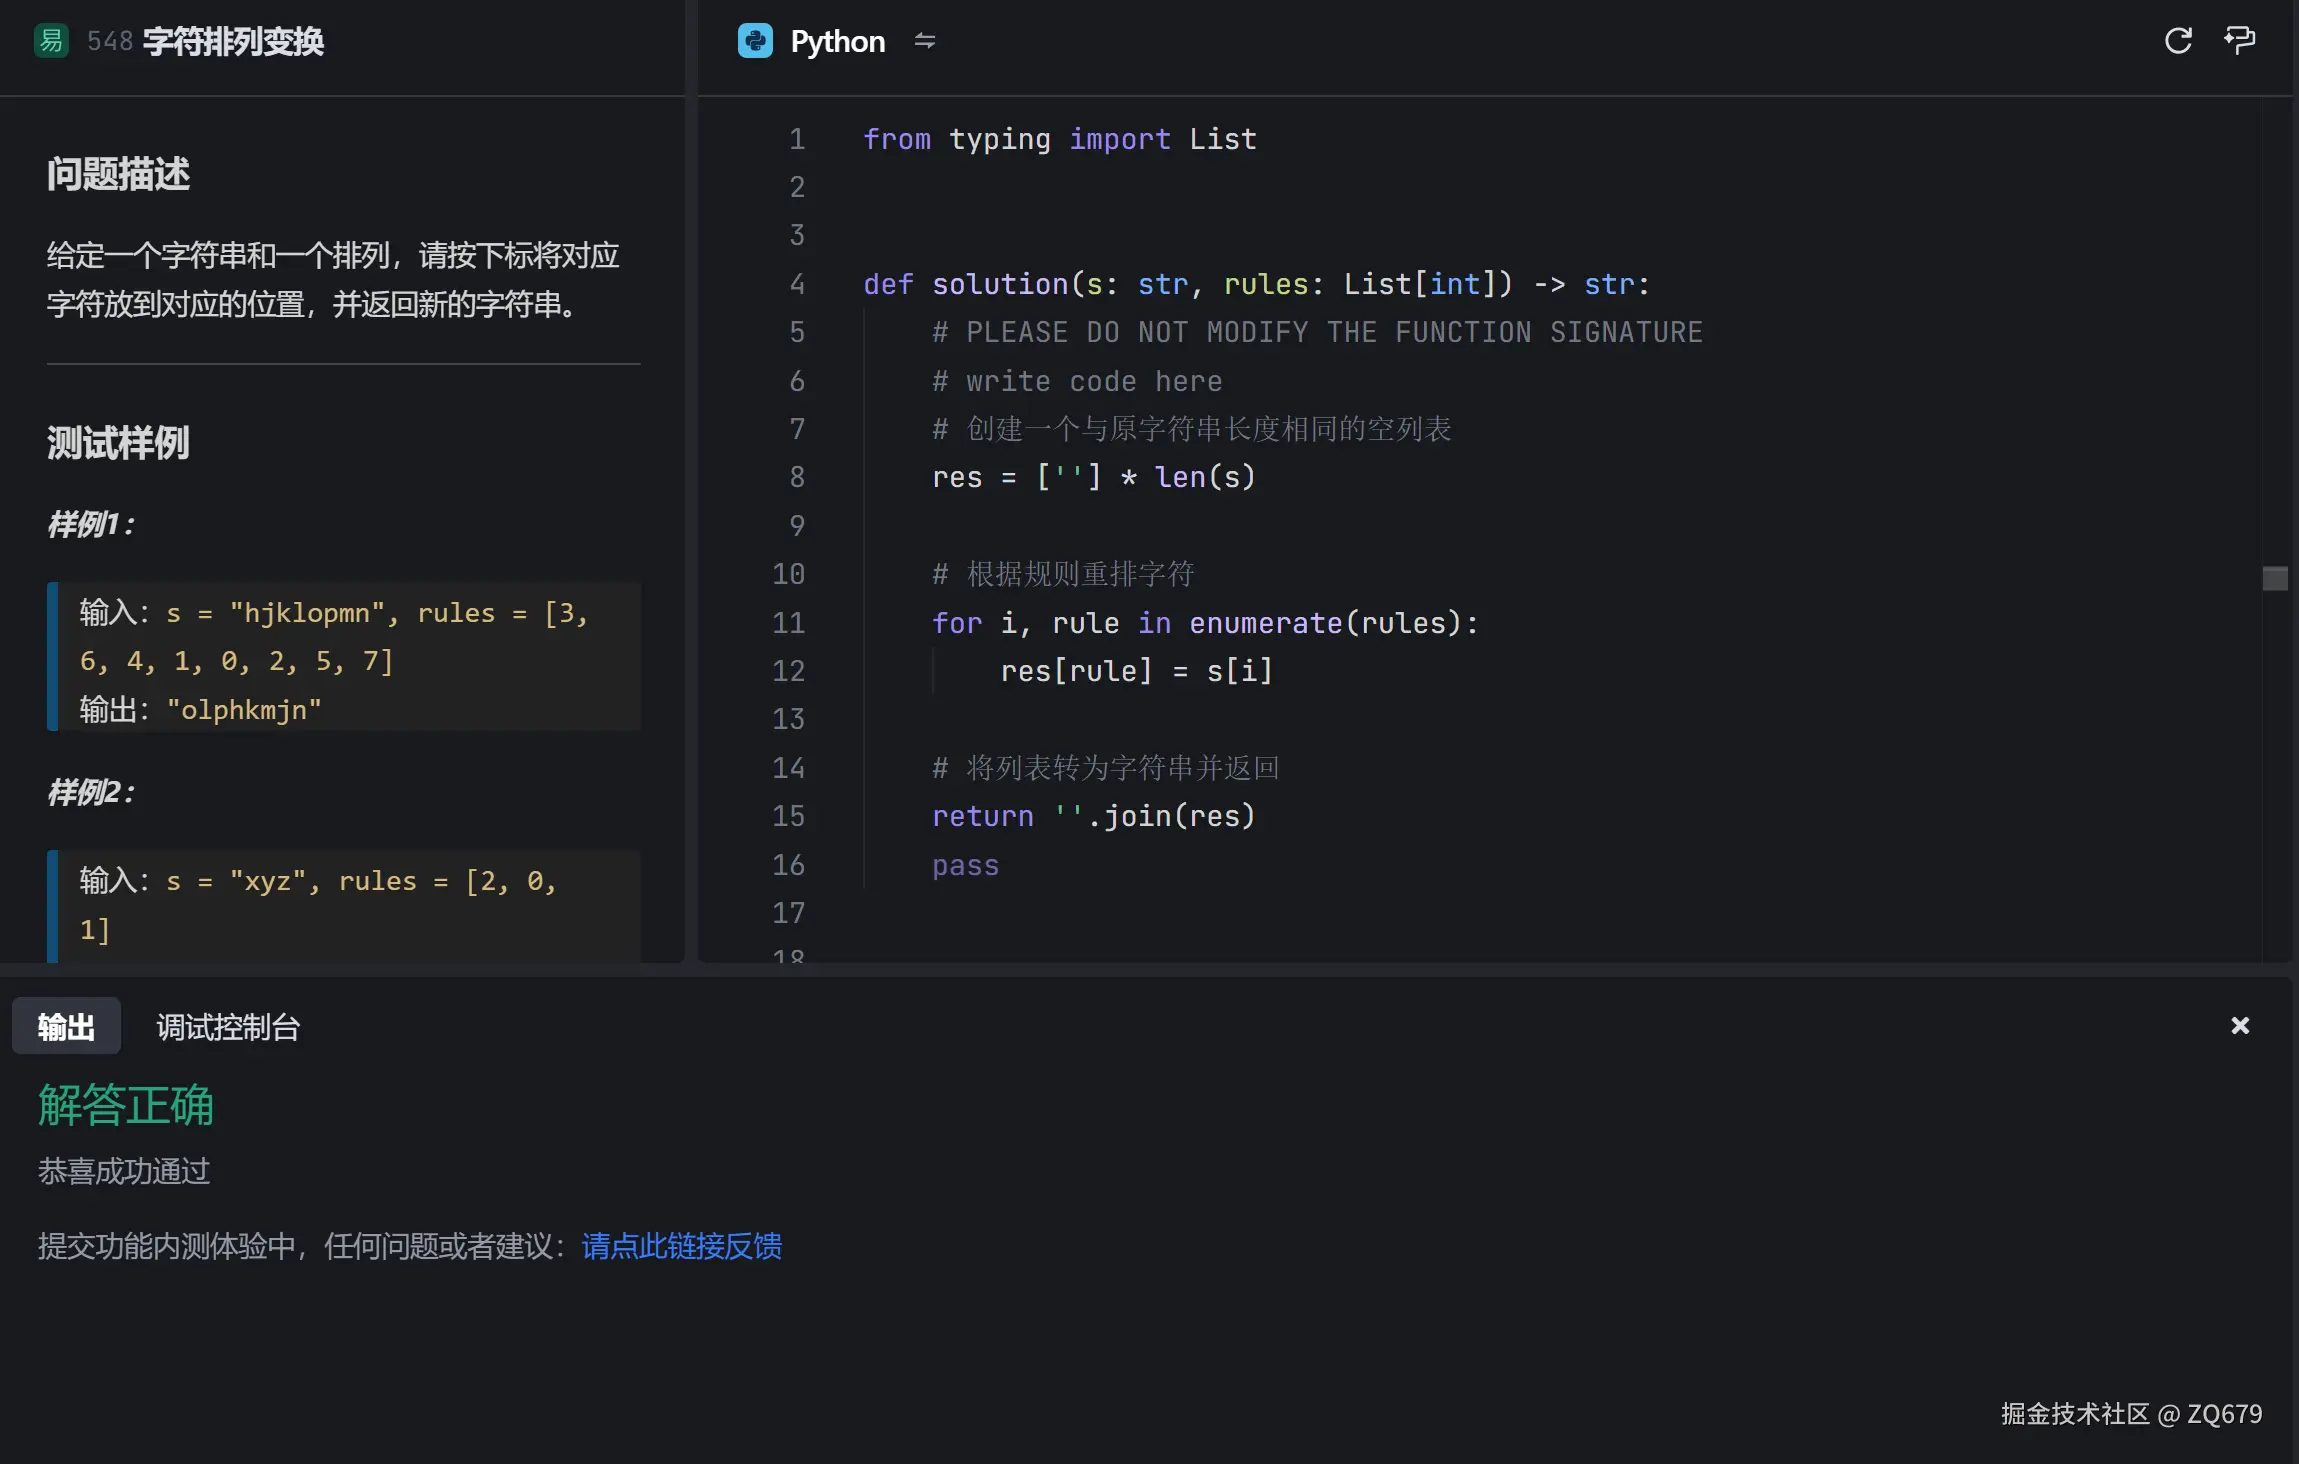Click the 解答正确 result heading
This screenshot has width=2299, height=1464.
tap(126, 1105)
